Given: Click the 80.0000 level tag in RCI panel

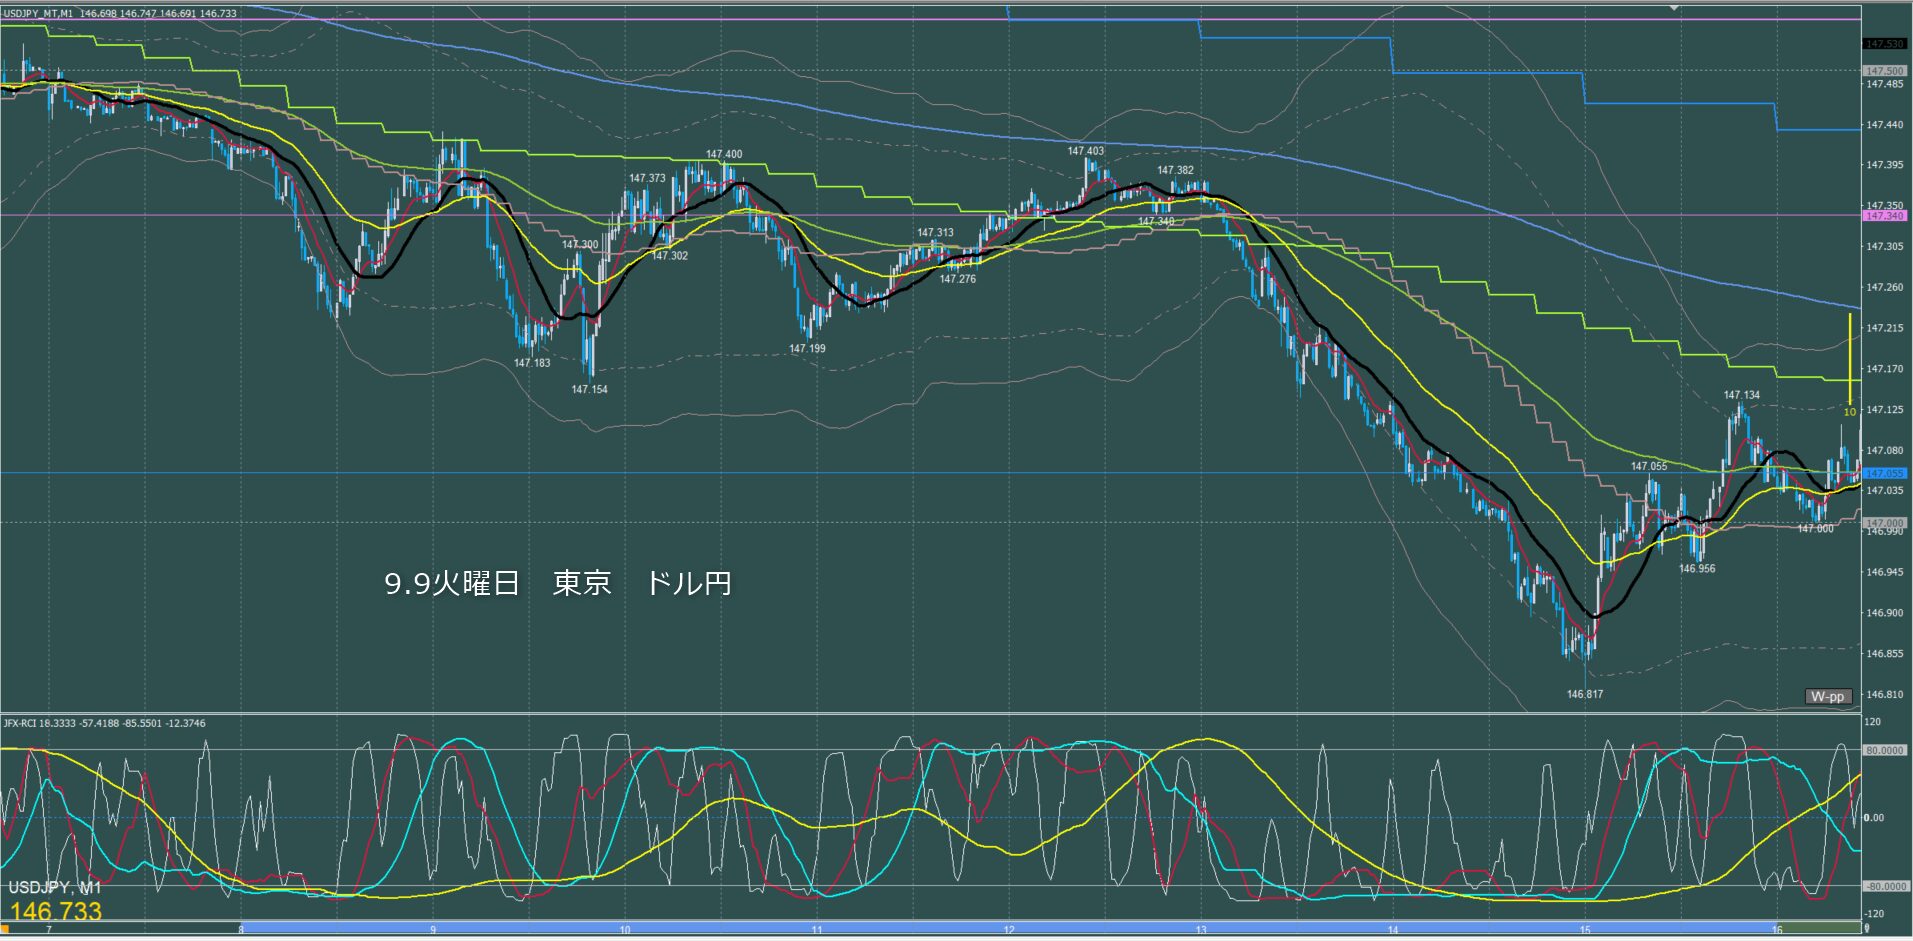Looking at the screenshot, I should [1884, 750].
